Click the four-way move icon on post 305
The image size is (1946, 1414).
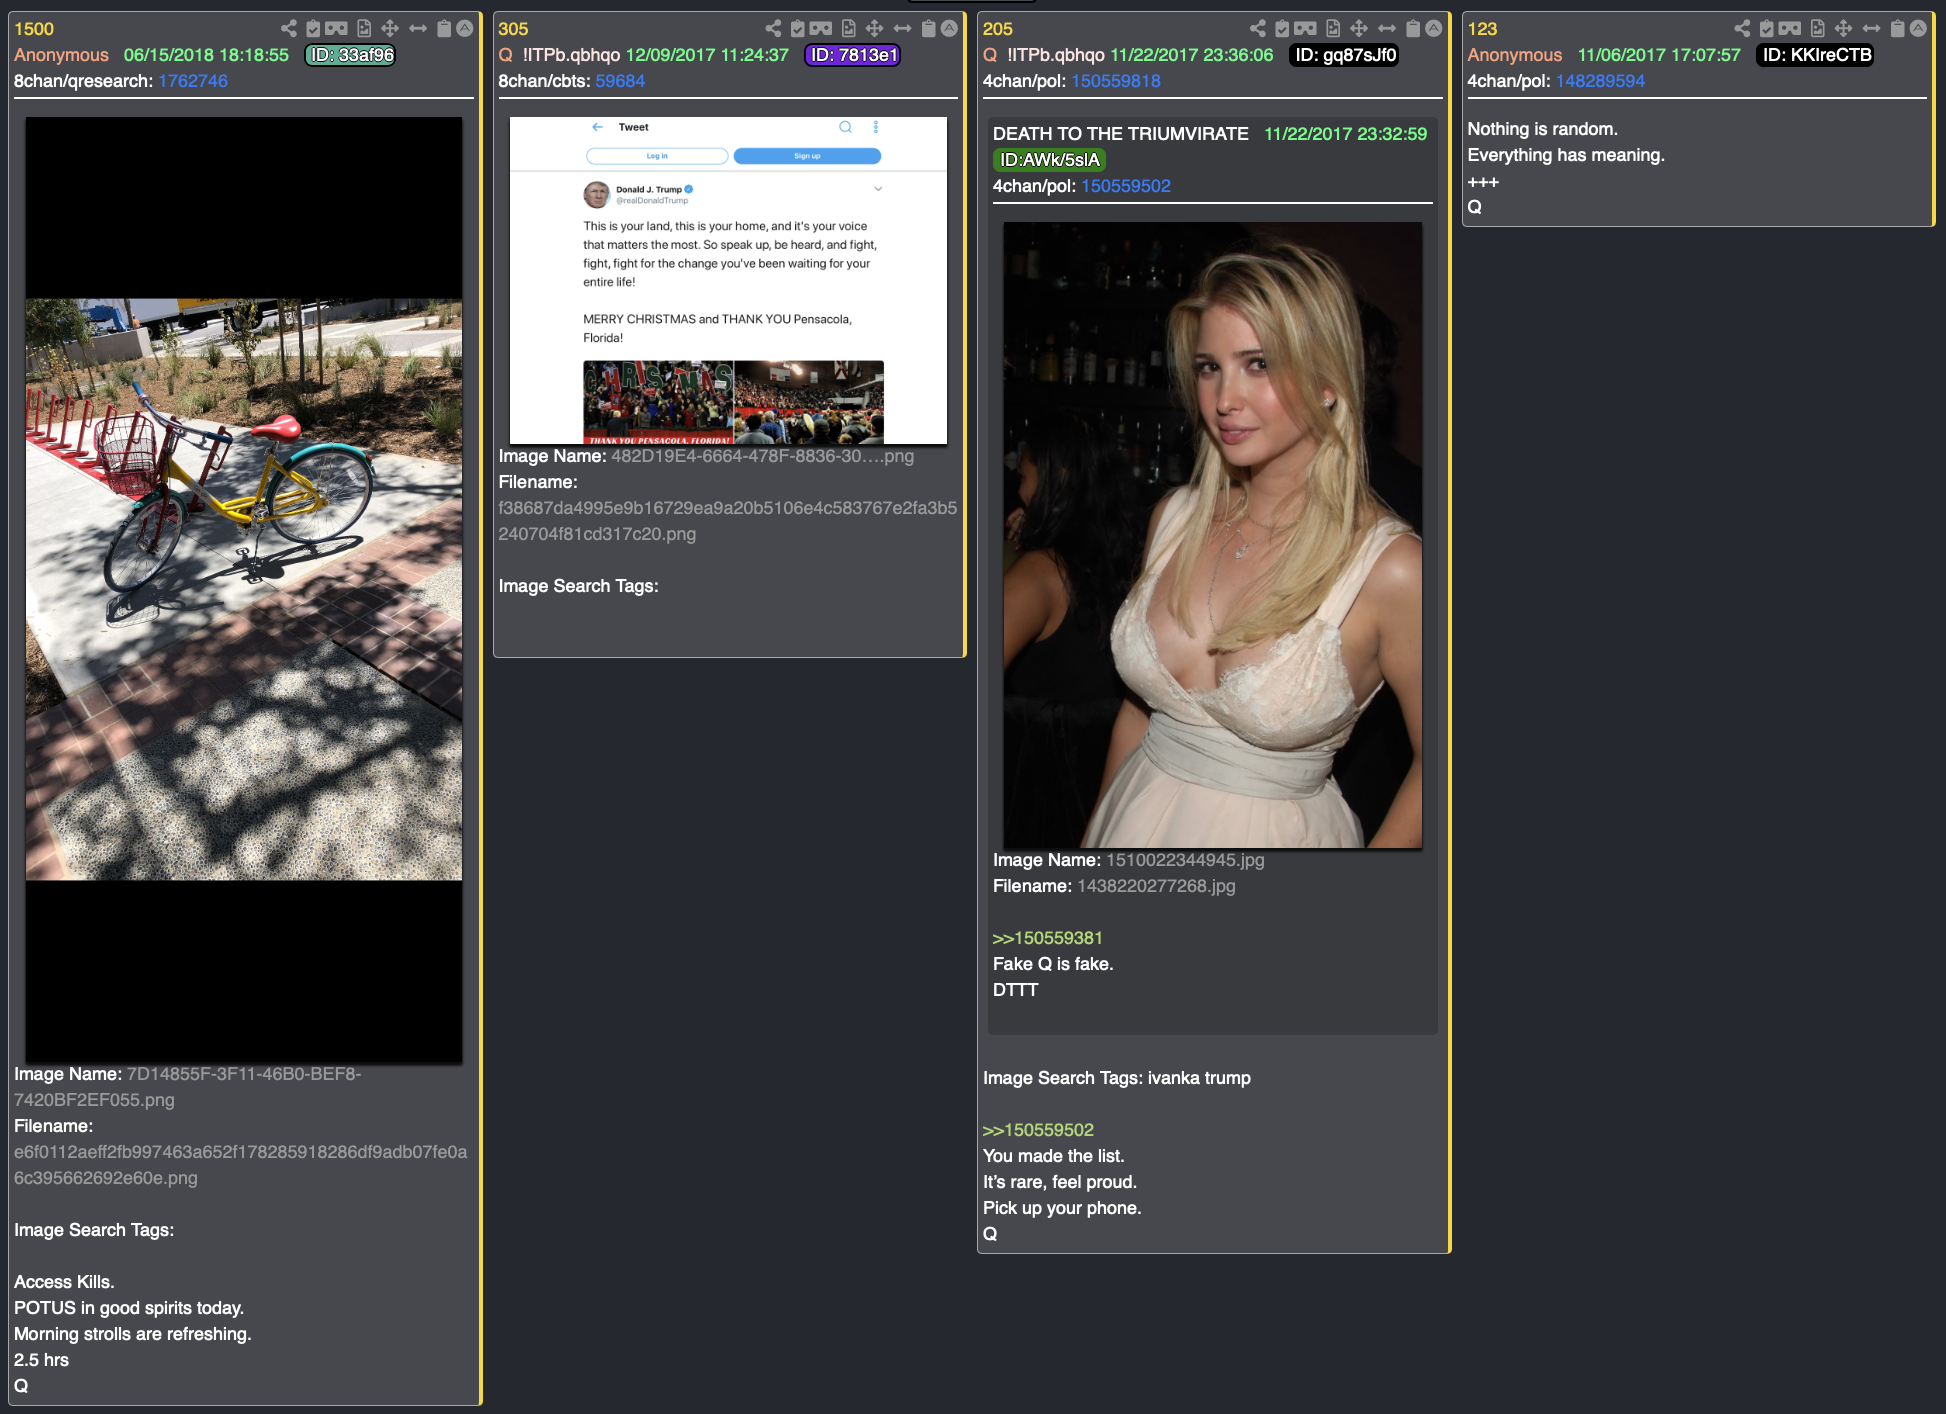874,28
